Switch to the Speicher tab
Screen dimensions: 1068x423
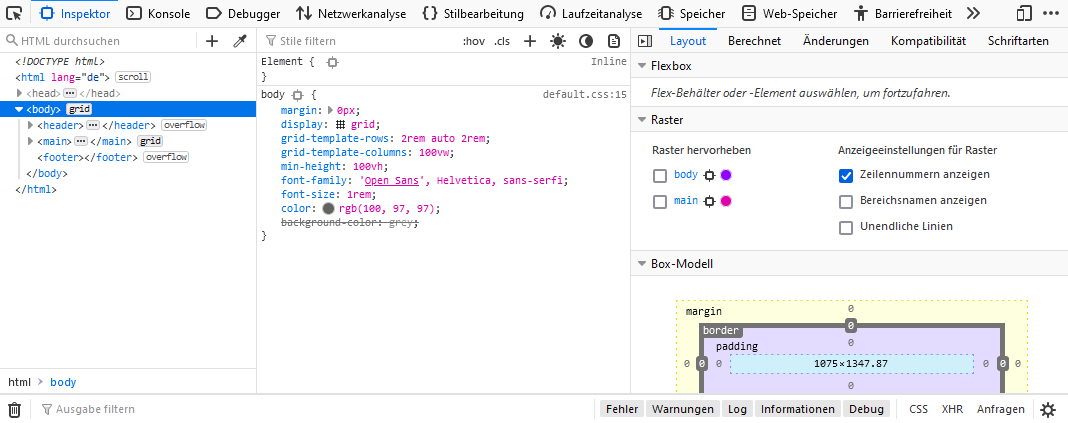[x=691, y=14]
